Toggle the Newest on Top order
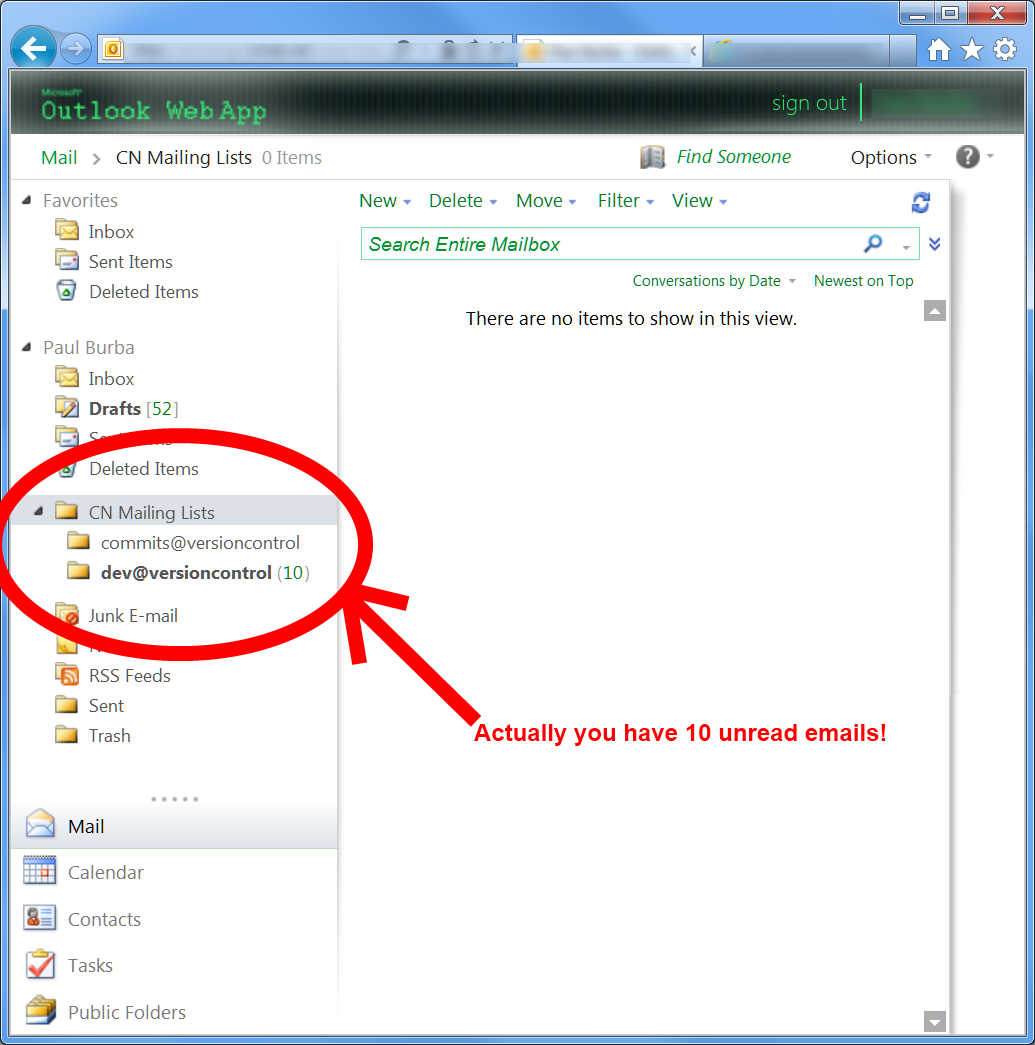This screenshot has width=1035, height=1045. point(863,281)
